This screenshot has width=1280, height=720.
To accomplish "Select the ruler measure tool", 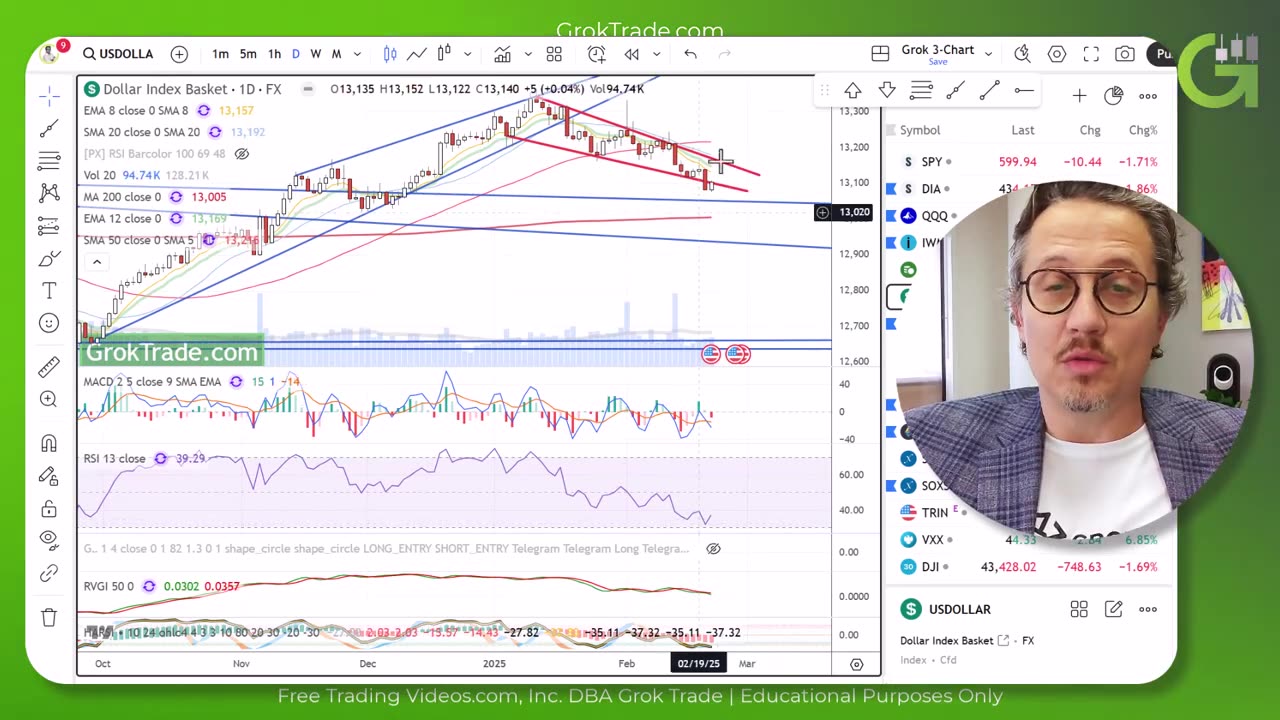I will [x=48, y=368].
